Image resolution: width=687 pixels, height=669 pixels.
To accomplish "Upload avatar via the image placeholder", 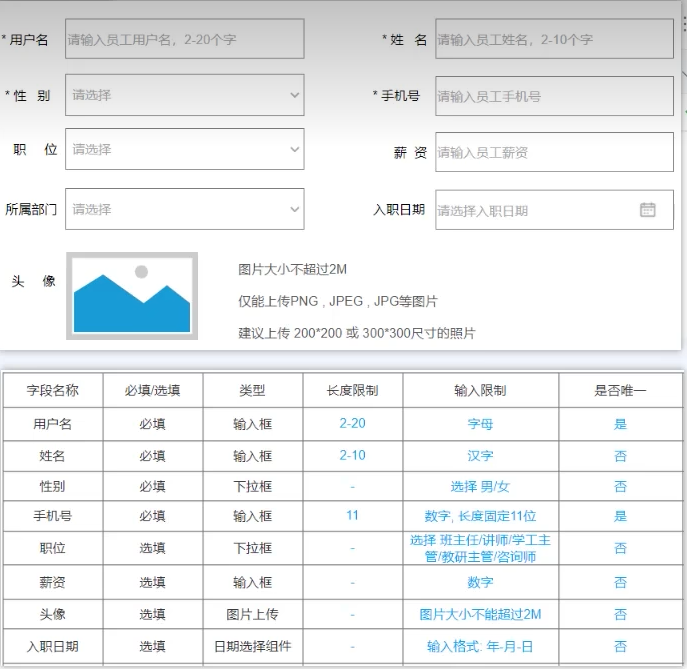I will 132,296.
